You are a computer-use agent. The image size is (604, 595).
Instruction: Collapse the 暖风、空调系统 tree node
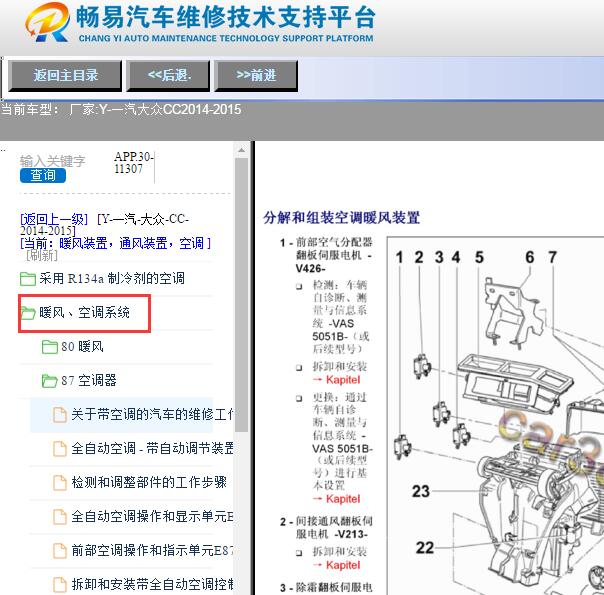tap(84, 313)
